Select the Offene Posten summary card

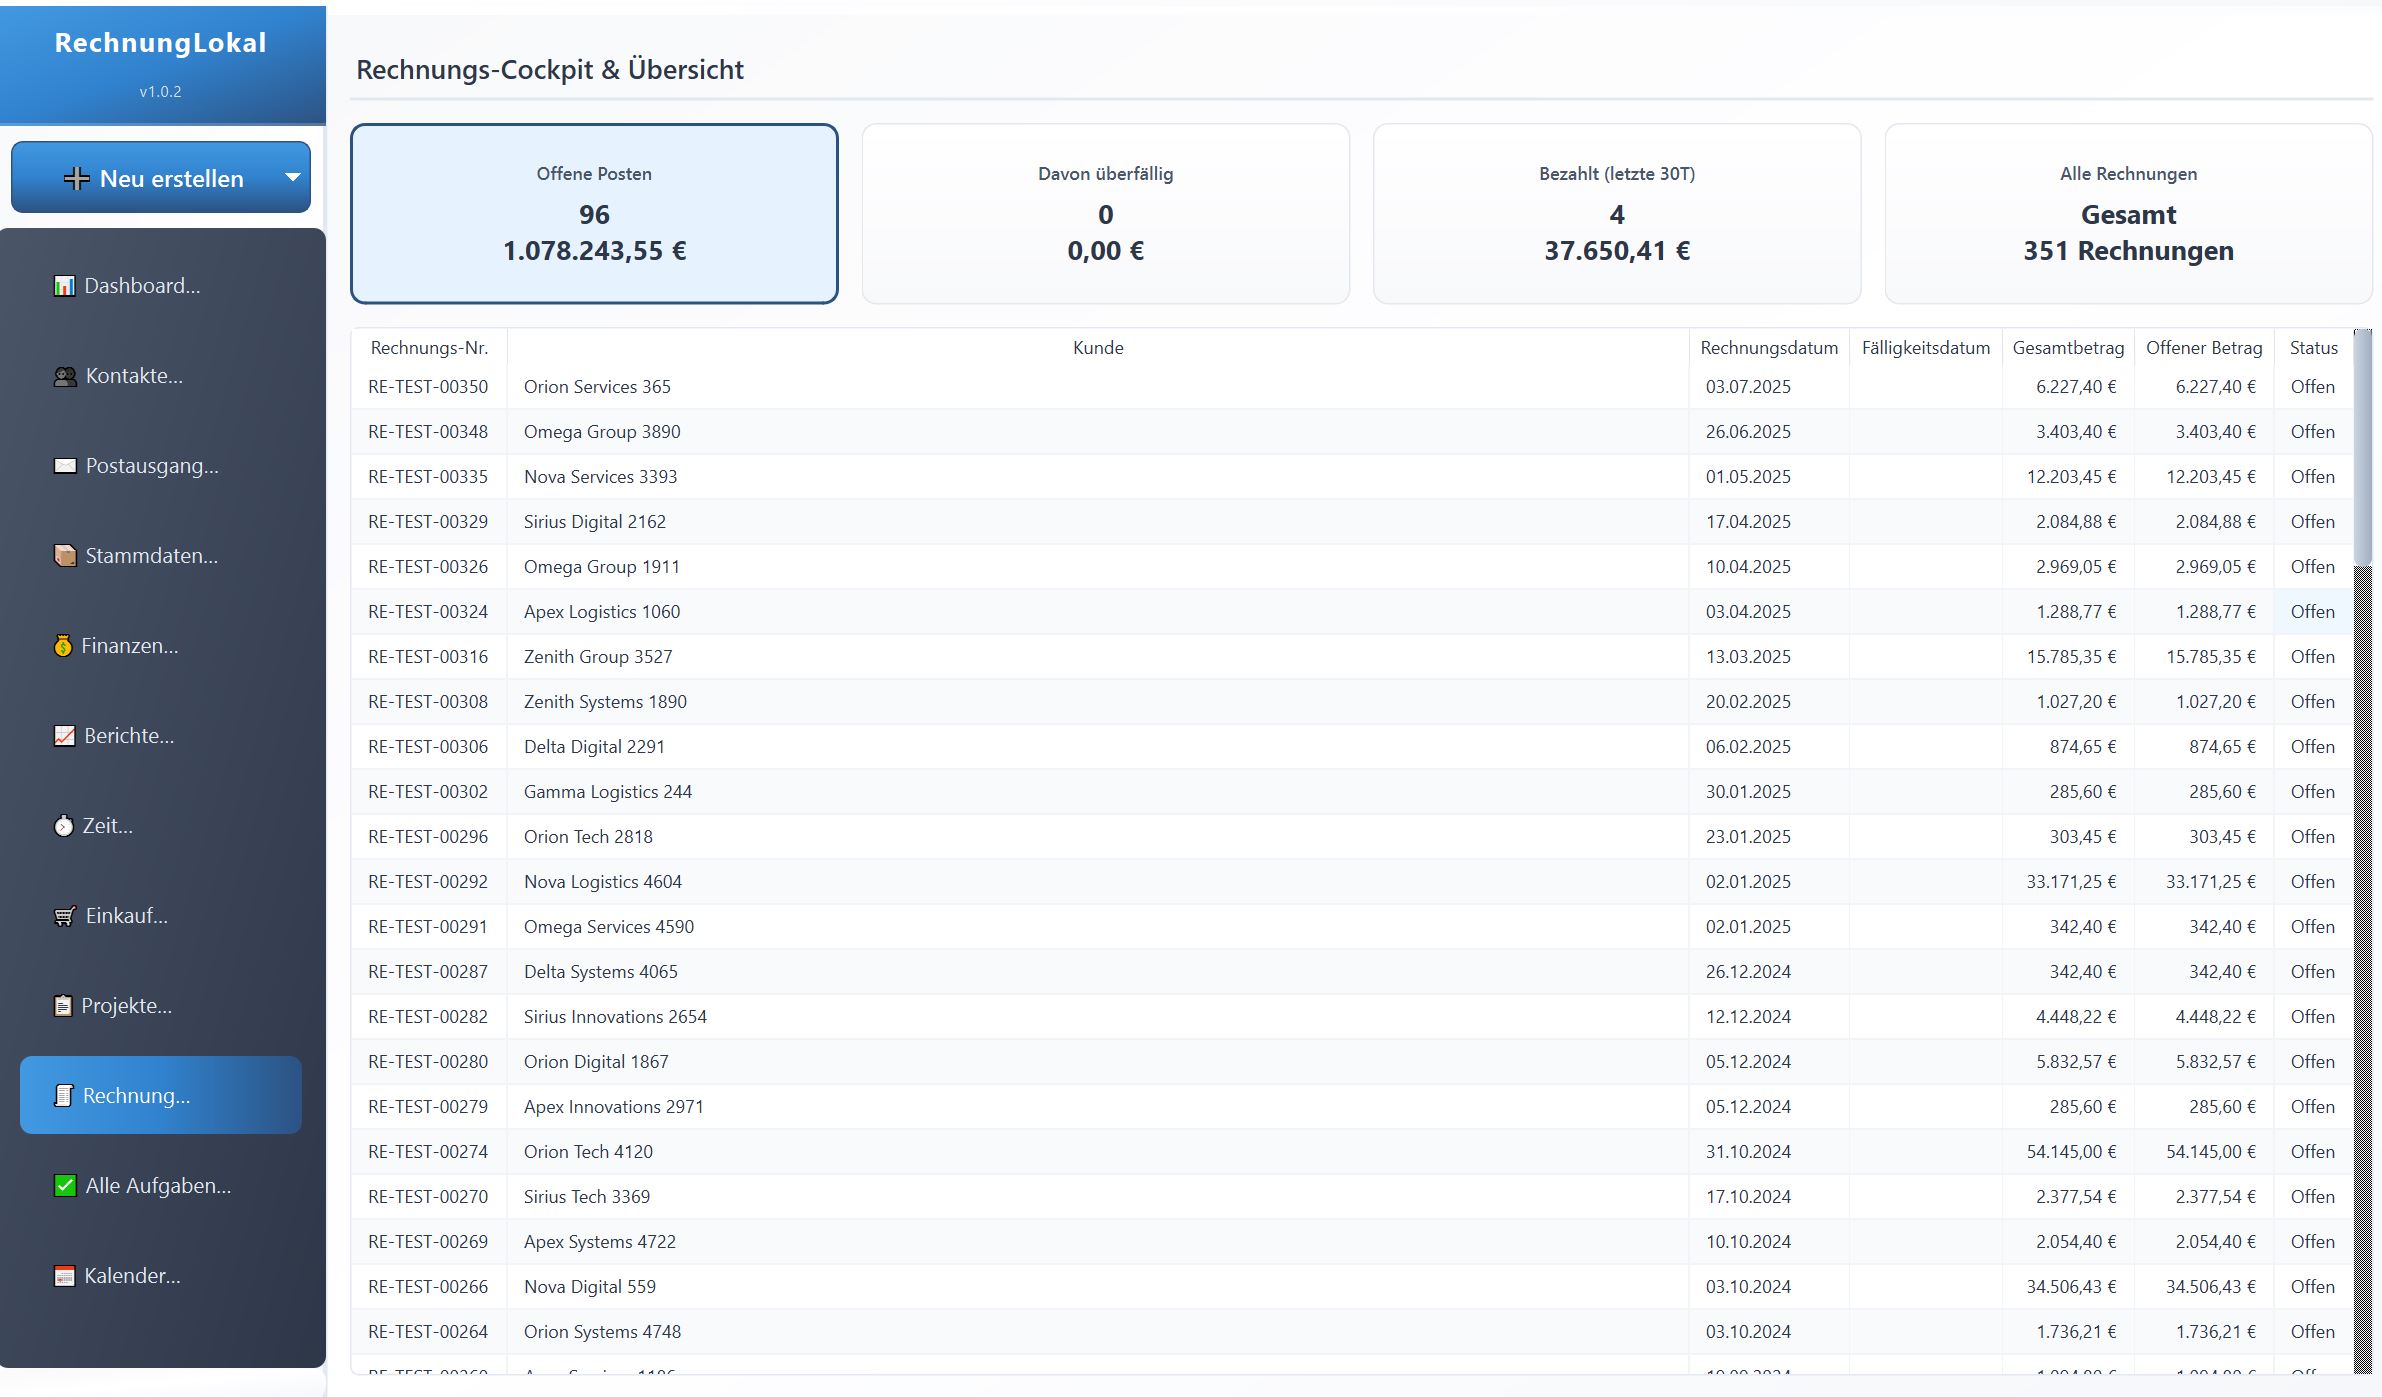coord(594,213)
